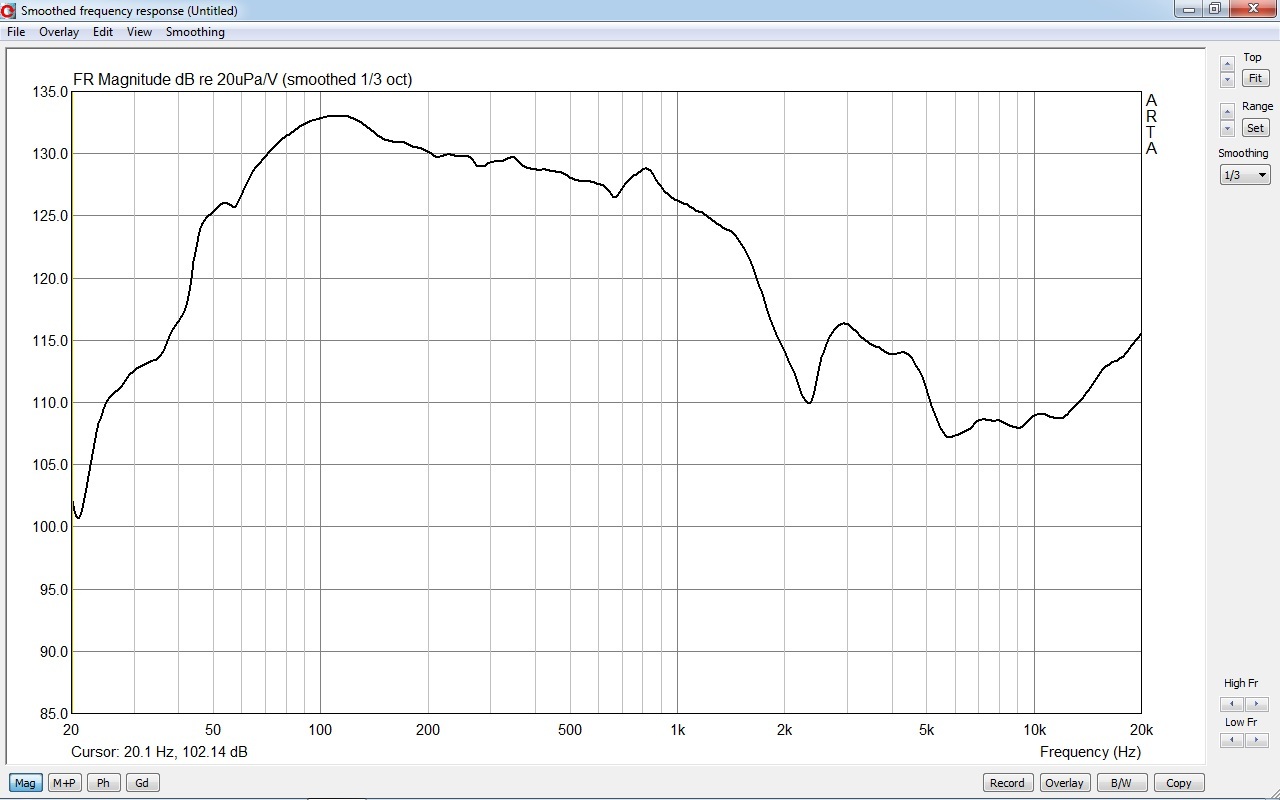The image size is (1280, 800).
Task: Click the Overlay button in the bottom bar
Action: 1064,783
